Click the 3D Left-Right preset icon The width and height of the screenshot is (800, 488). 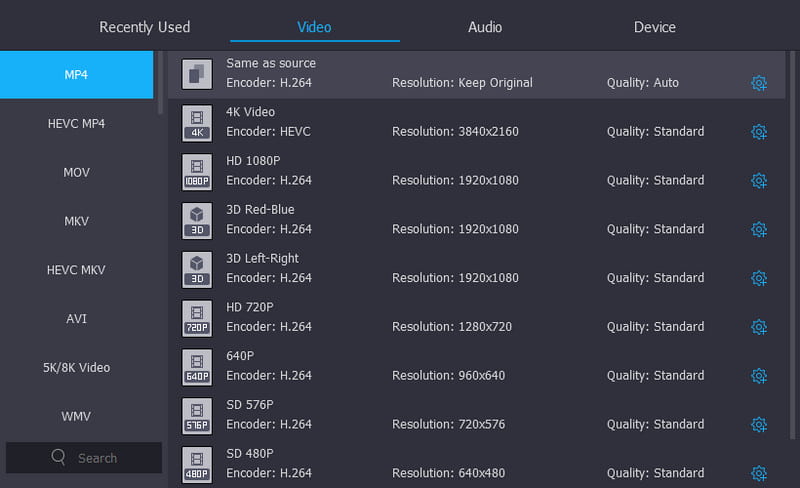(x=197, y=269)
